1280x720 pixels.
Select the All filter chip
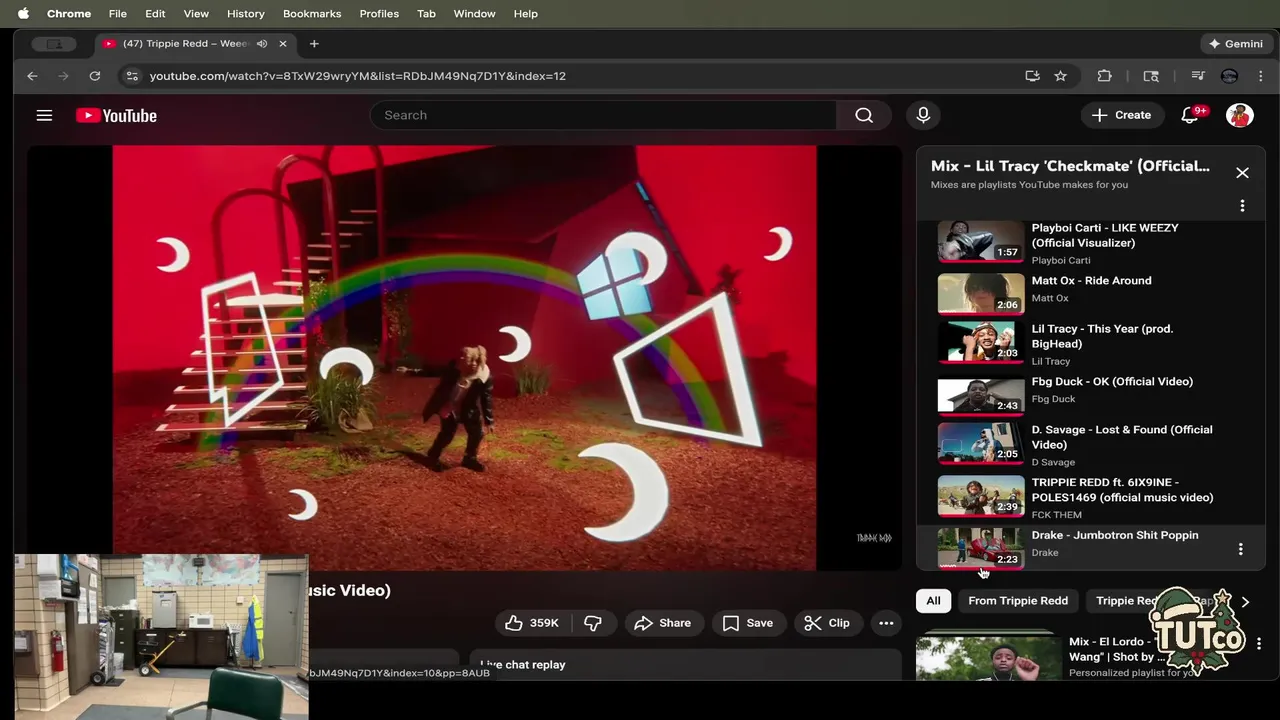(933, 601)
